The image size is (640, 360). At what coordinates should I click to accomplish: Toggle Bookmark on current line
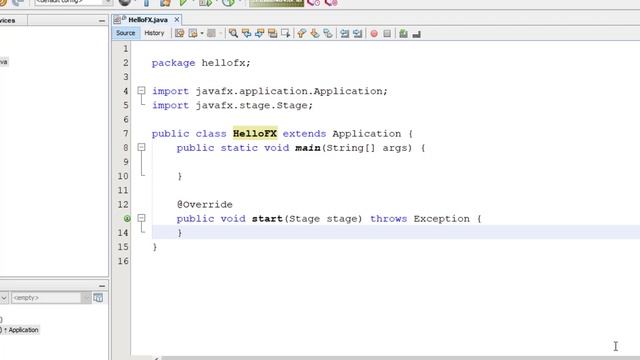coord(328,33)
